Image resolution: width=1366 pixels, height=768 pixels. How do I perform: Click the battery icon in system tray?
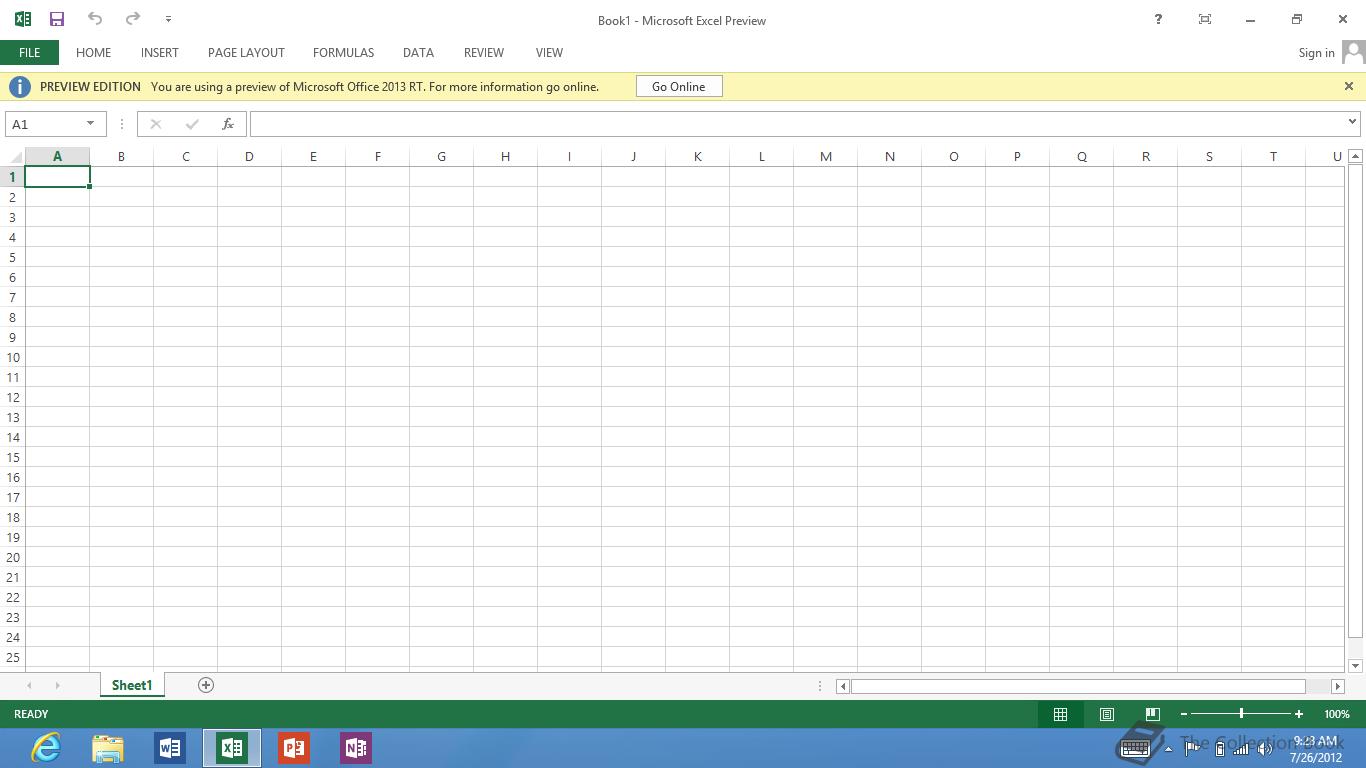point(1220,748)
